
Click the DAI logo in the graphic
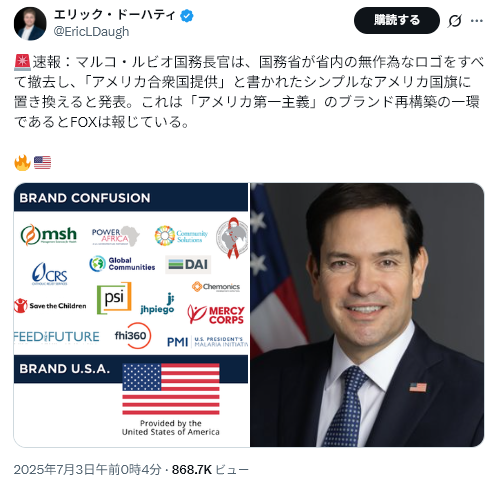(188, 265)
